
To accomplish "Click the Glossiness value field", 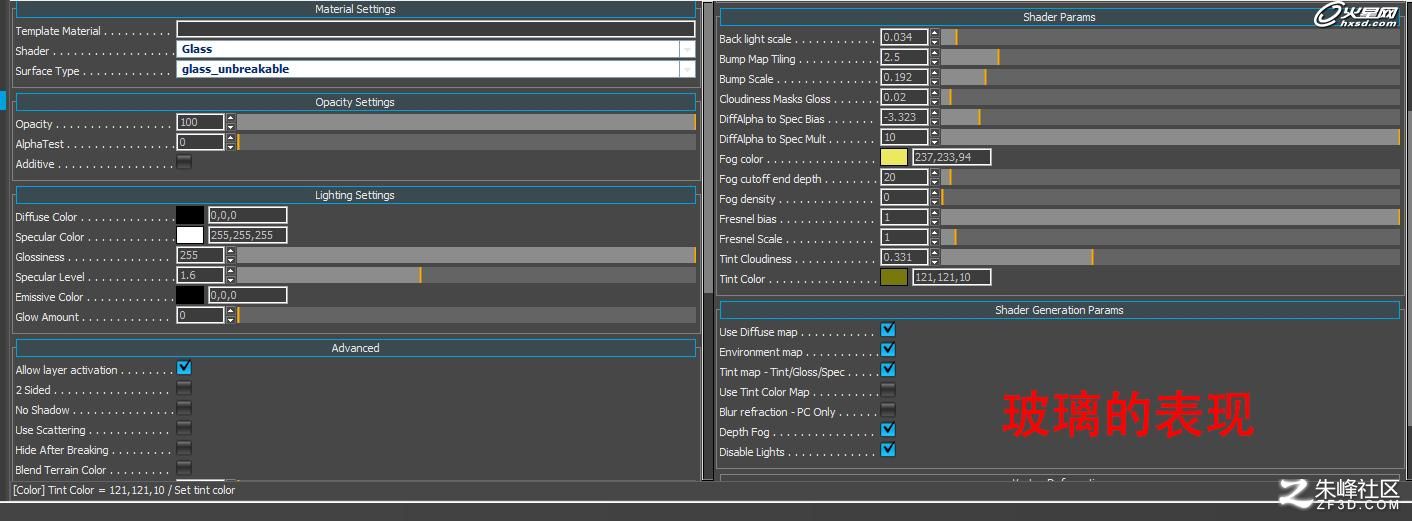I will coord(201,255).
